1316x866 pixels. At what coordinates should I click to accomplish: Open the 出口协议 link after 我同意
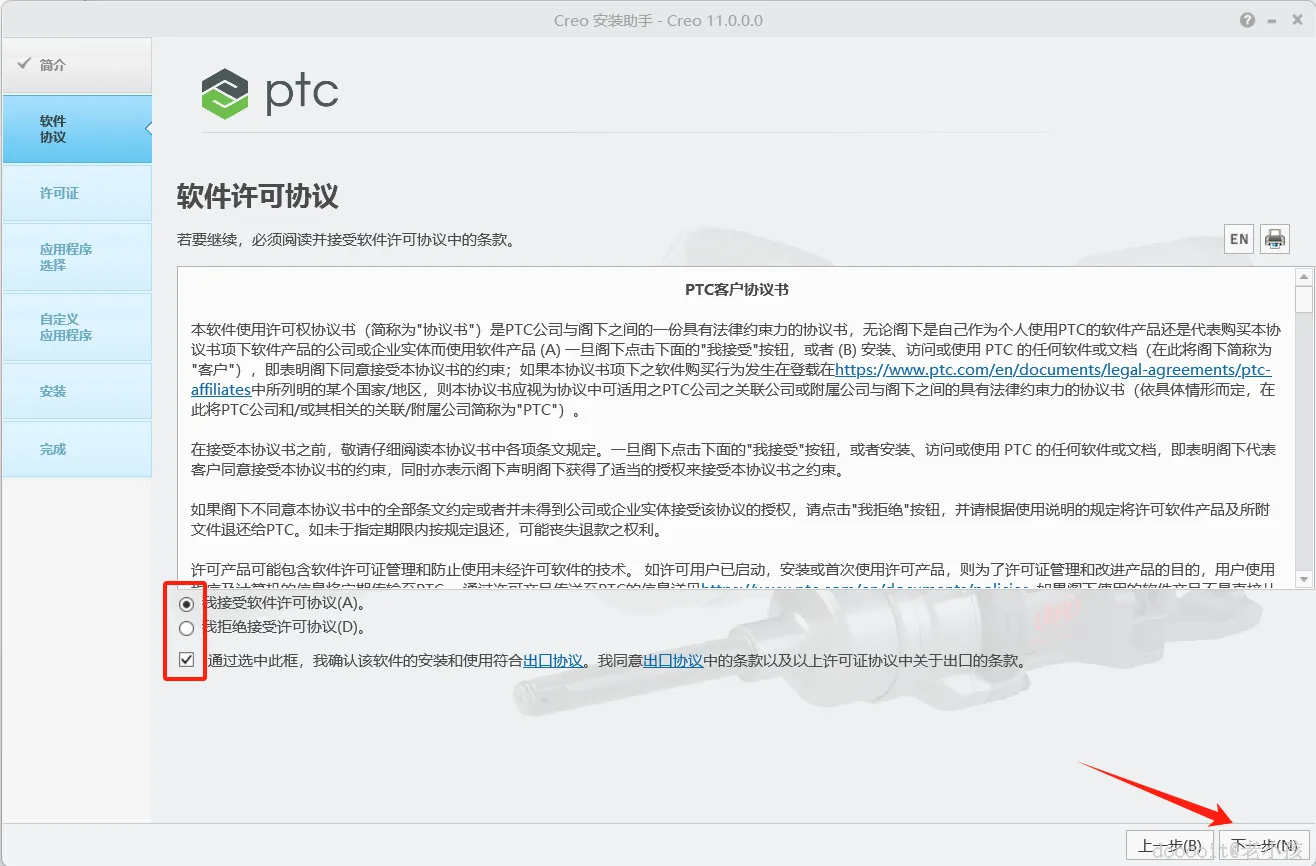point(672,660)
